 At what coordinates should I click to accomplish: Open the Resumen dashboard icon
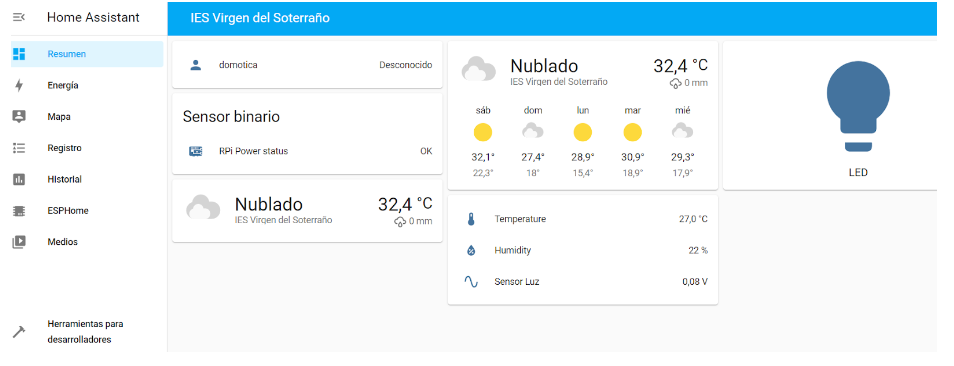[x=19, y=54]
